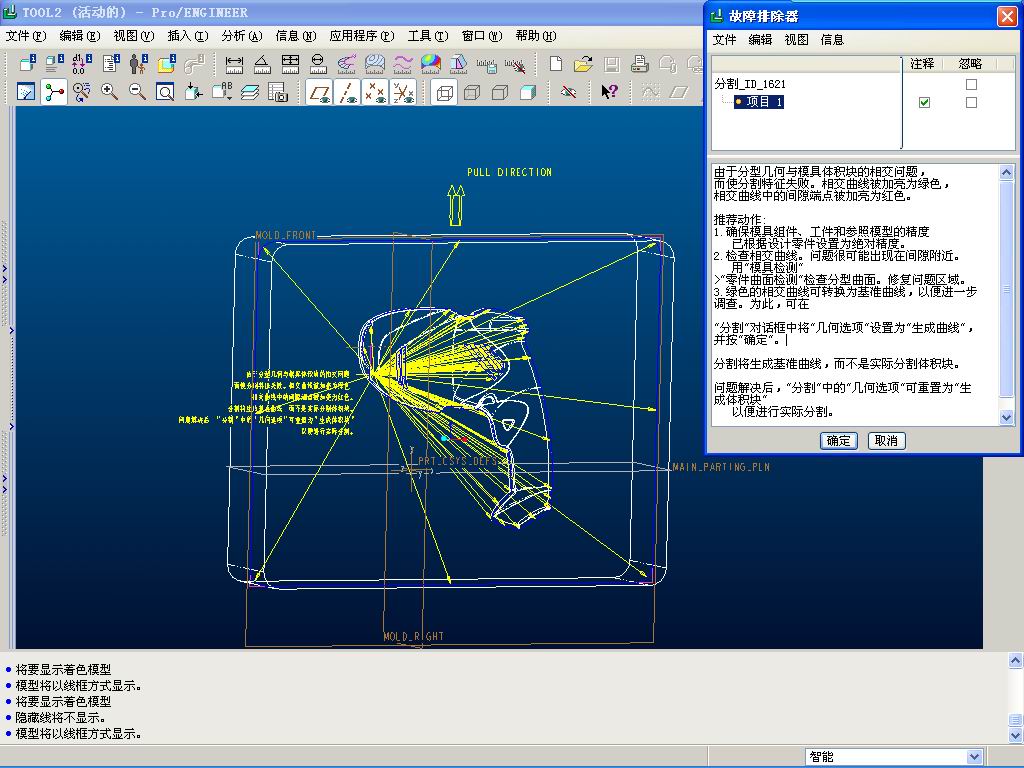Toggle Spin Center display

pyautogui.click(x=54, y=92)
